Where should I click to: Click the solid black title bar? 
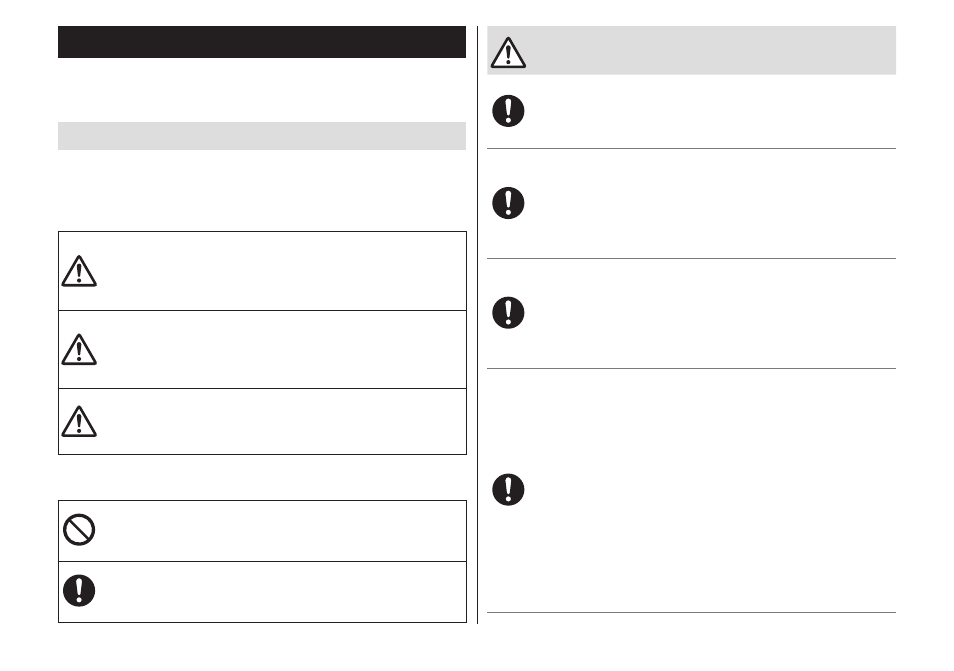[262, 42]
